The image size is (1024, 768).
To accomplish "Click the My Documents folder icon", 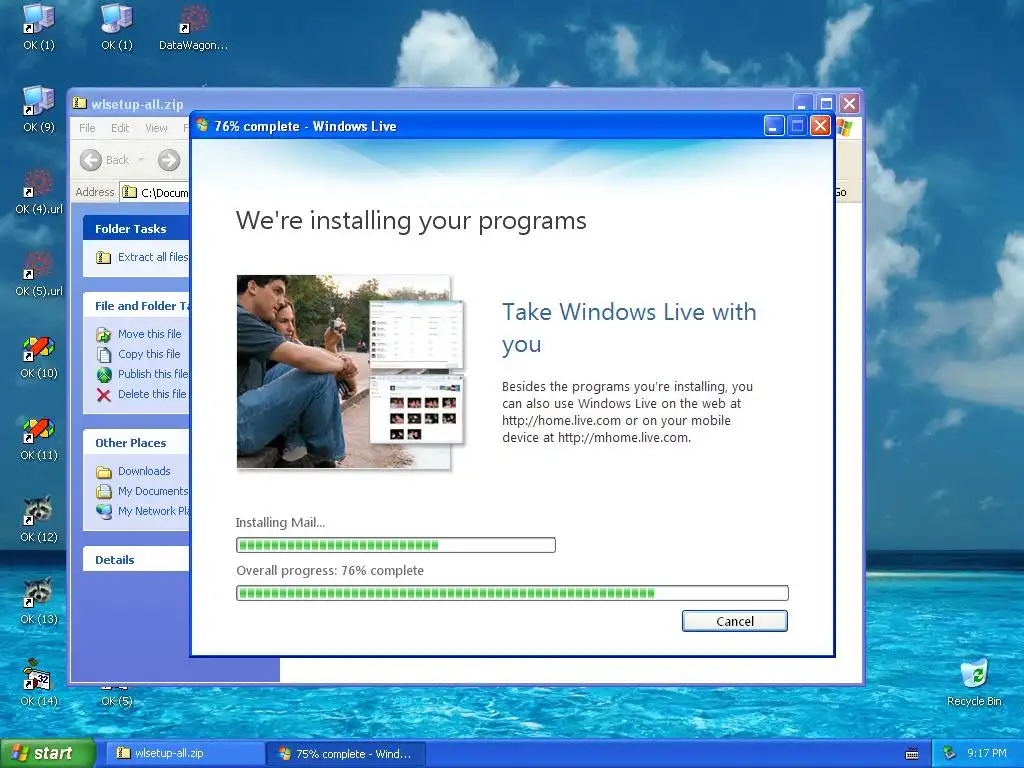I will (x=104, y=492).
